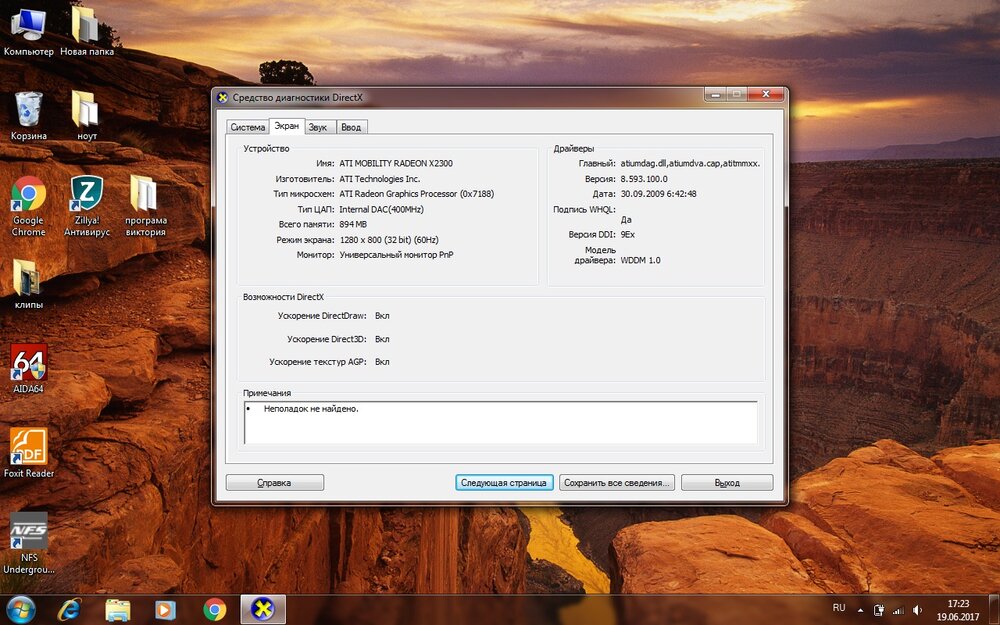The width and height of the screenshot is (1000, 625).
Task: Open the клипы folder on desktop
Action: [x=28, y=279]
